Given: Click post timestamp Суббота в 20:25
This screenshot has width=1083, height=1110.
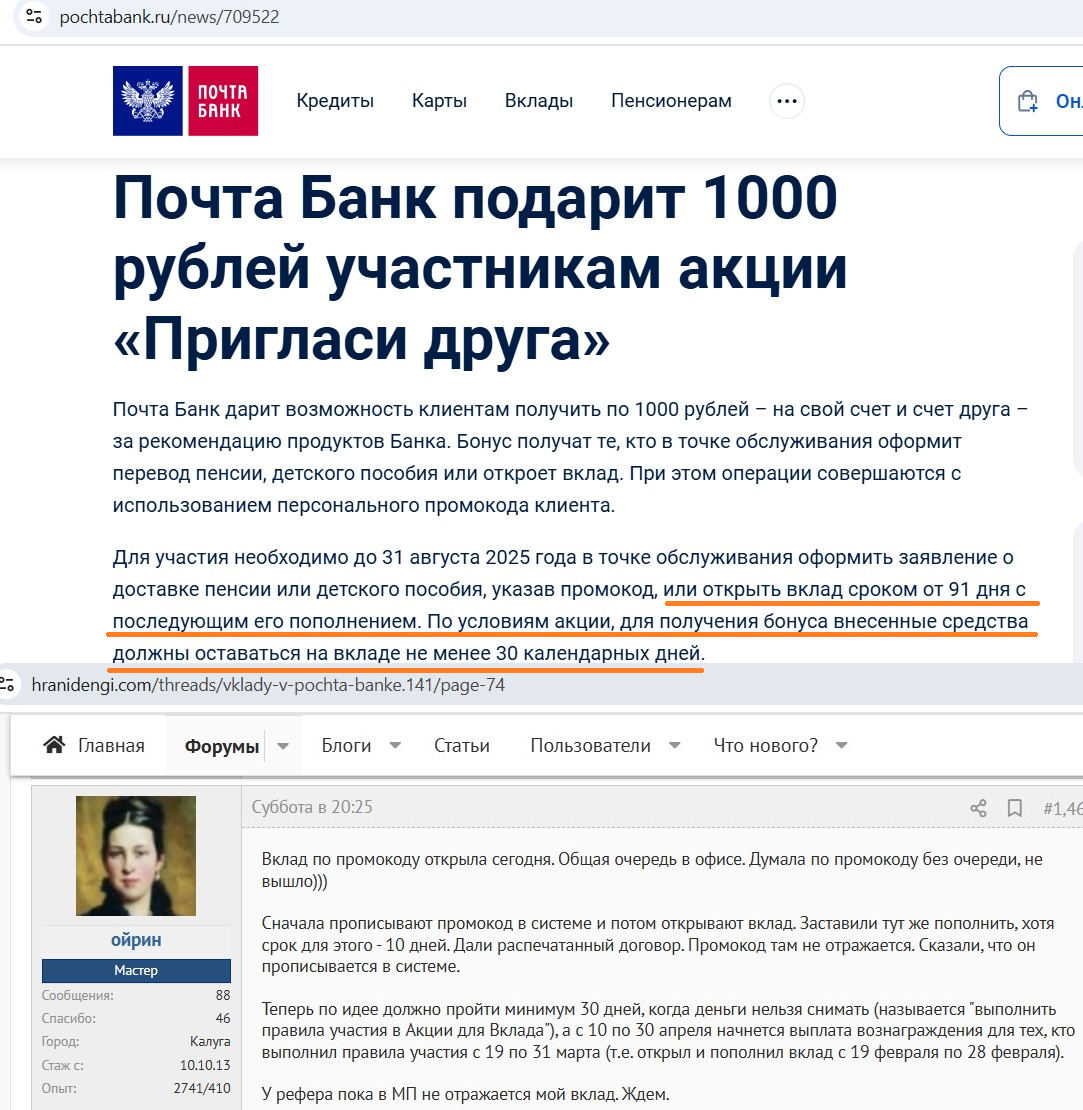Looking at the screenshot, I should coord(312,807).
